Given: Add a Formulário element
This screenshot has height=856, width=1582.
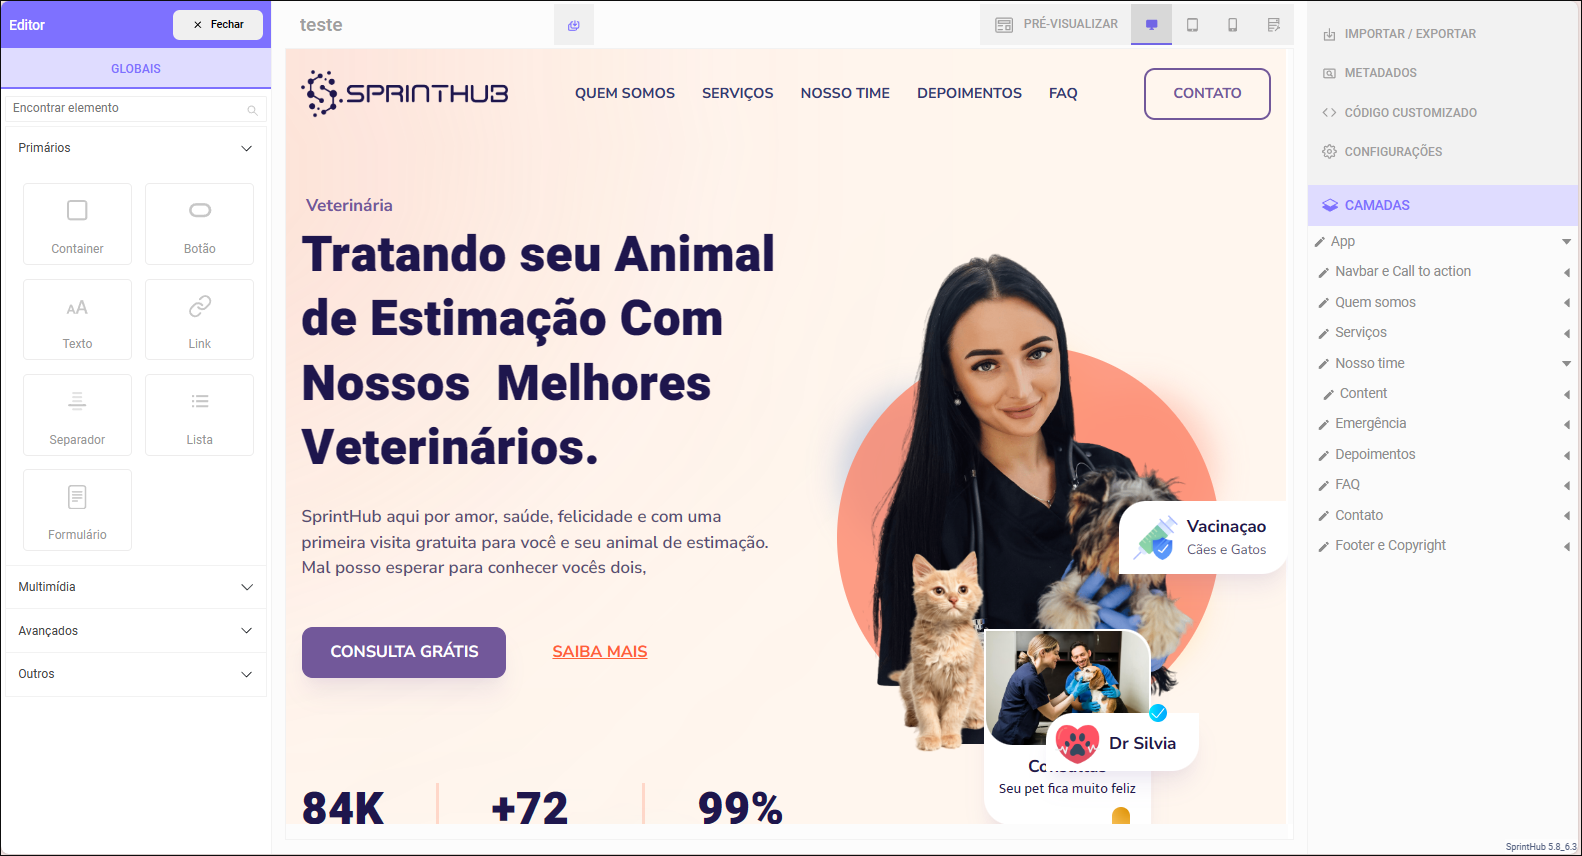Looking at the screenshot, I should pos(77,510).
